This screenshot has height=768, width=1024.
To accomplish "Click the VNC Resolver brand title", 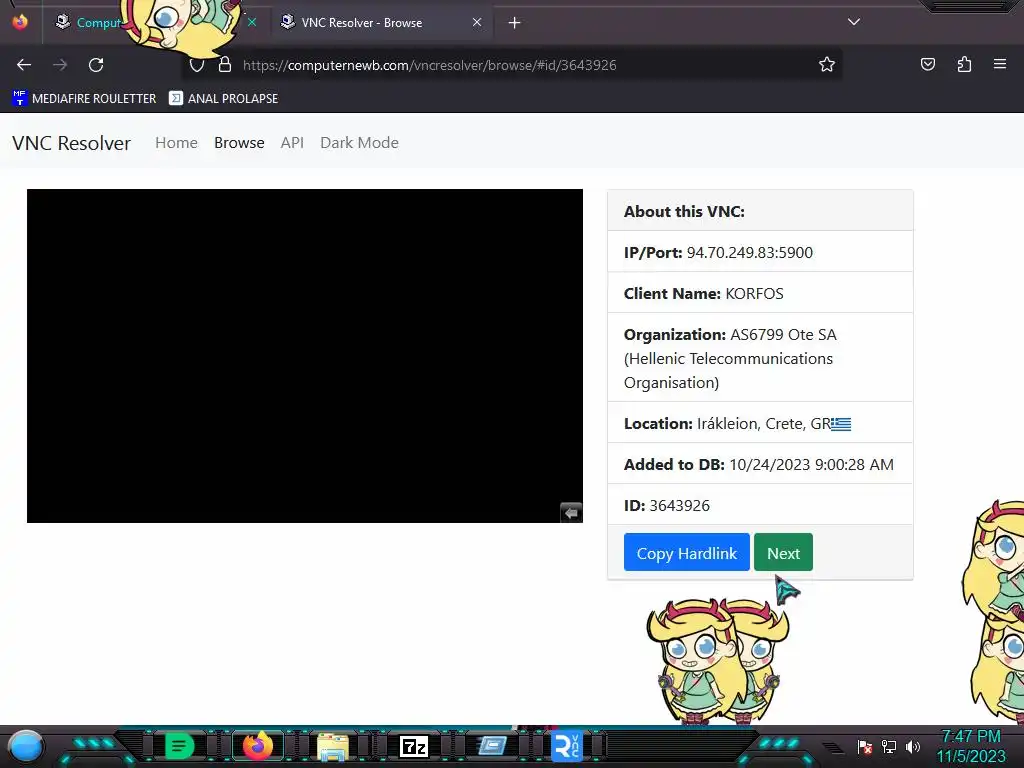I will (71, 143).
